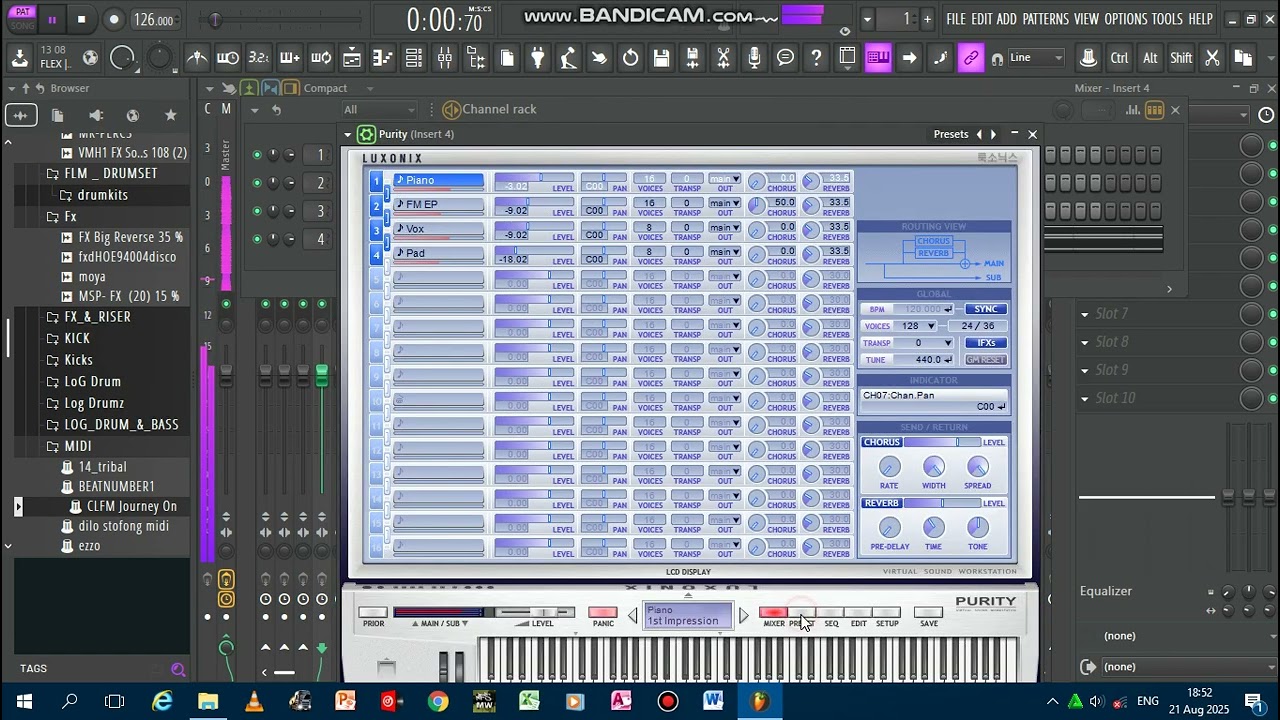The image size is (1280, 720).
Task: Open the Playlist view icon
Action: tap(352, 58)
